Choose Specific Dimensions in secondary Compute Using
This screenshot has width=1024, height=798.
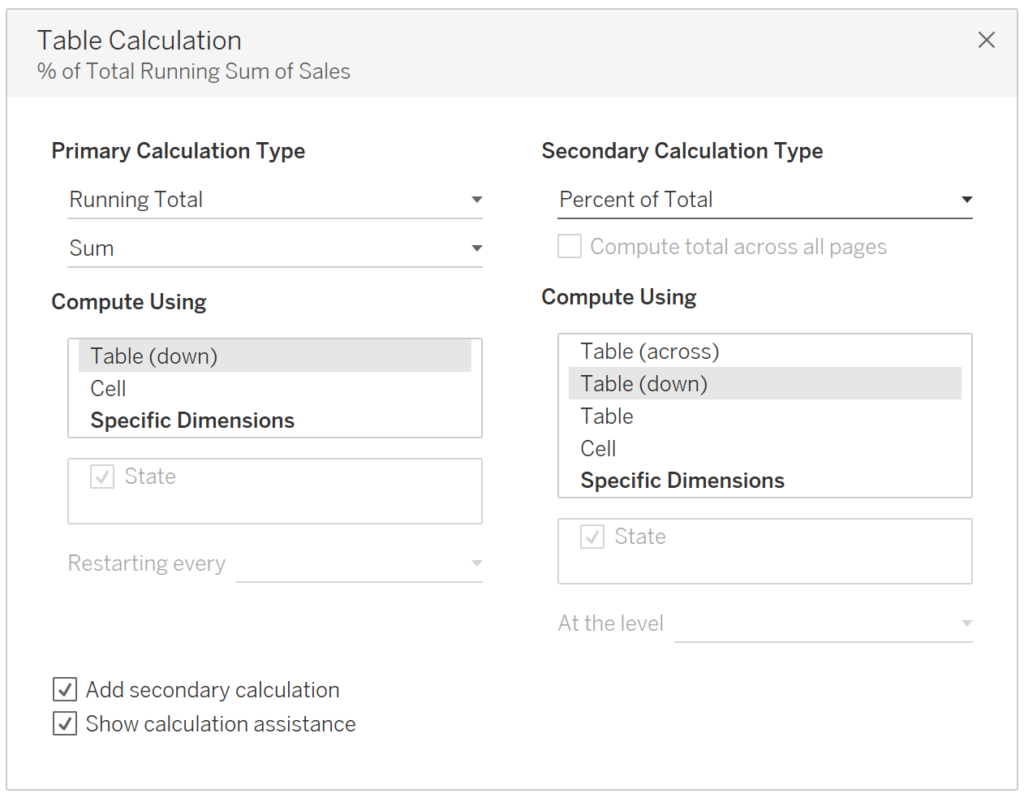[682, 480]
